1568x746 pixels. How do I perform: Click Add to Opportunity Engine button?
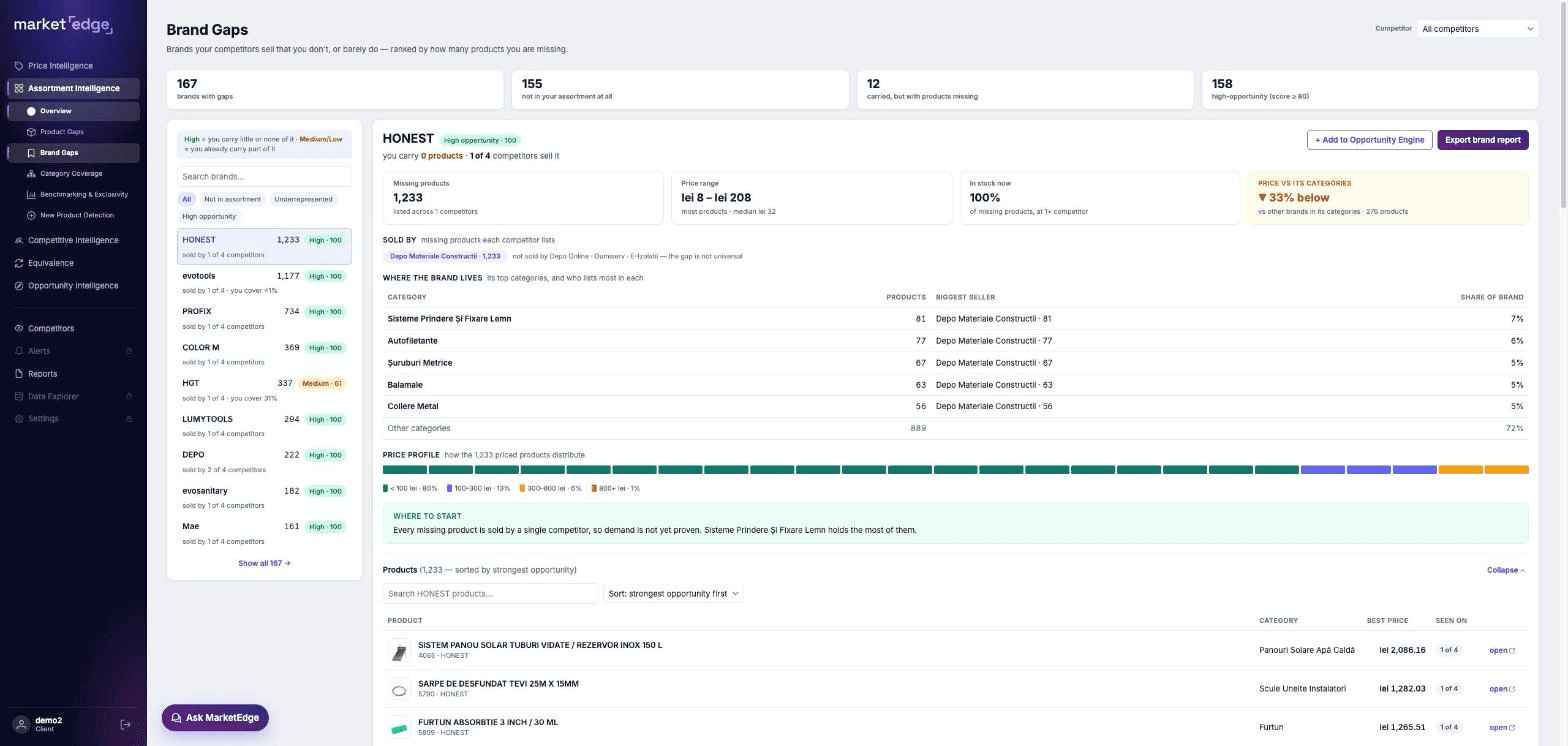[x=1369, y=140]
